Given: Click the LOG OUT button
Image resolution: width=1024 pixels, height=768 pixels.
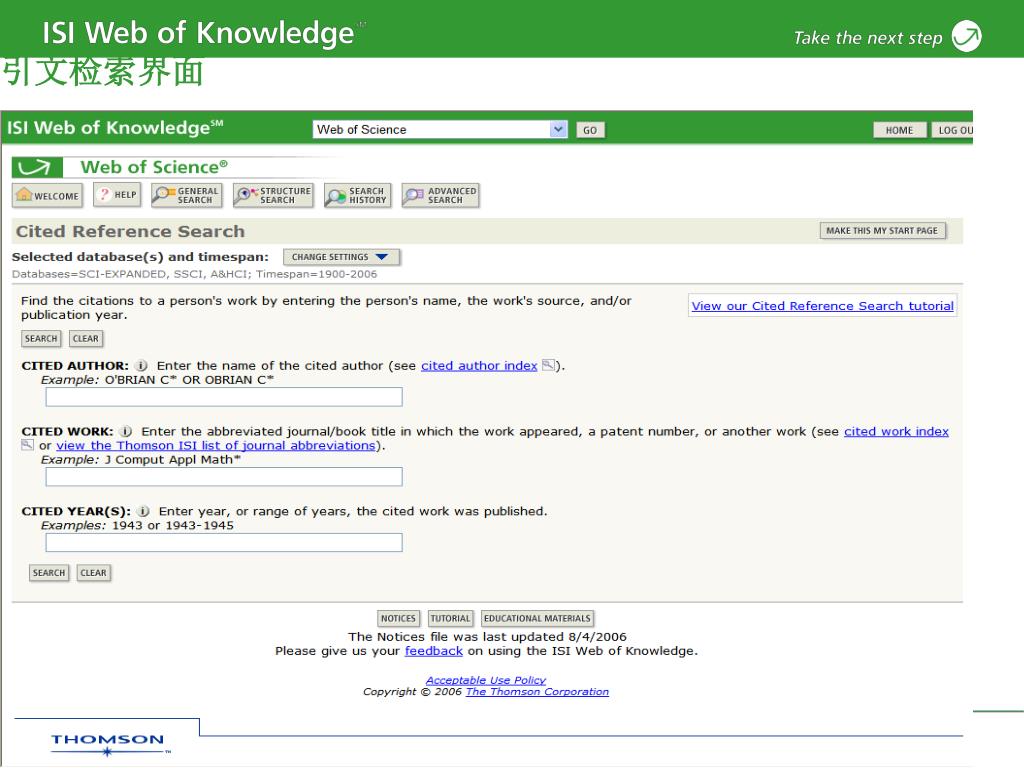Looking at the screenshot, I should [952, 130].
